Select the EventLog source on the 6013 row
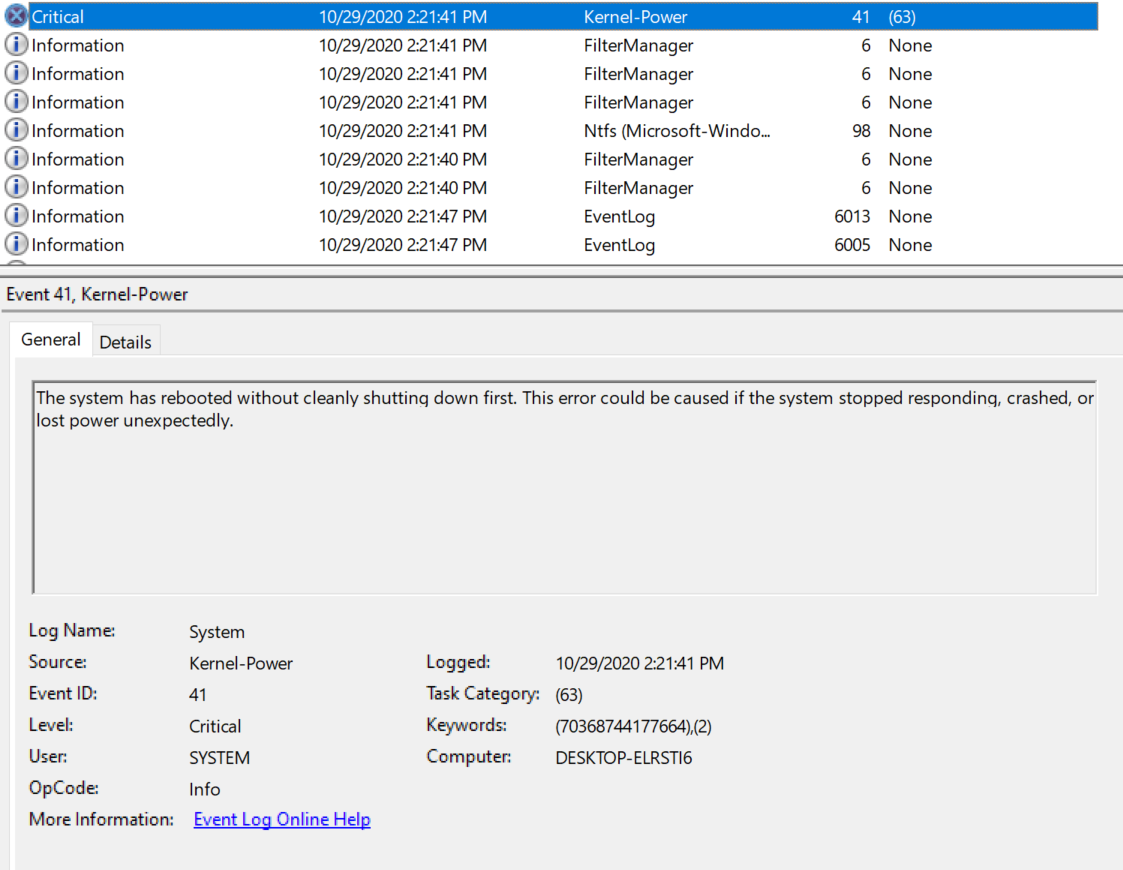1123x870 pixels. point(619,217)
